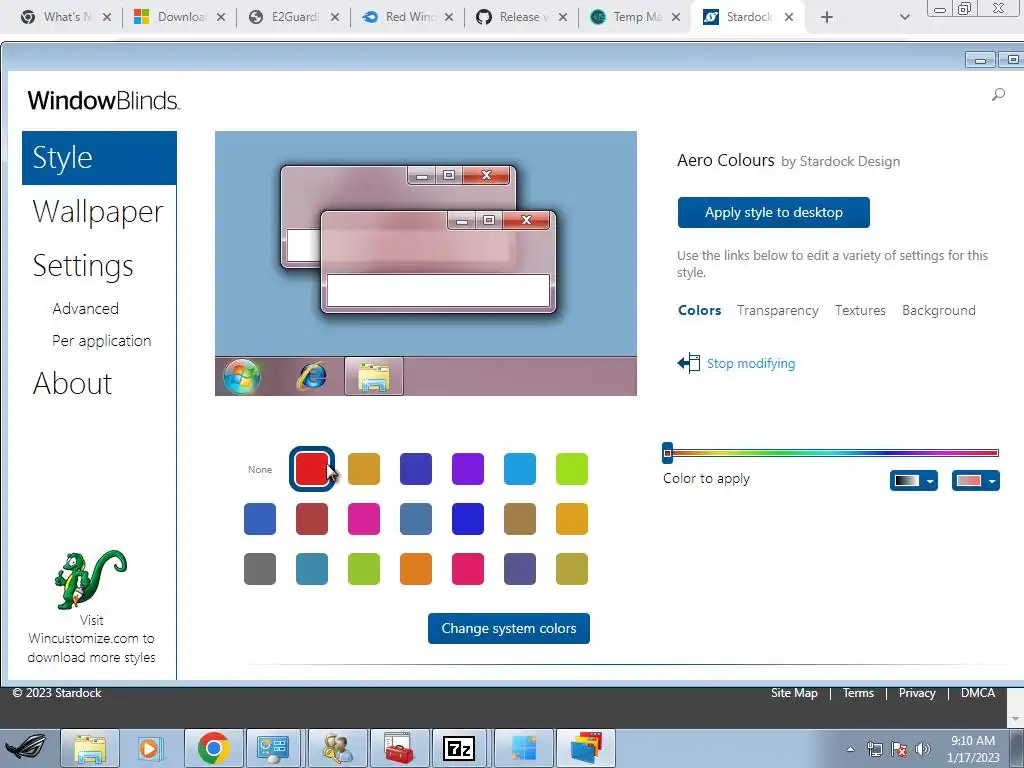Close the Temp Mail browser tab
The width and height of the screenshot is (1024, 768).
[676, 17]
